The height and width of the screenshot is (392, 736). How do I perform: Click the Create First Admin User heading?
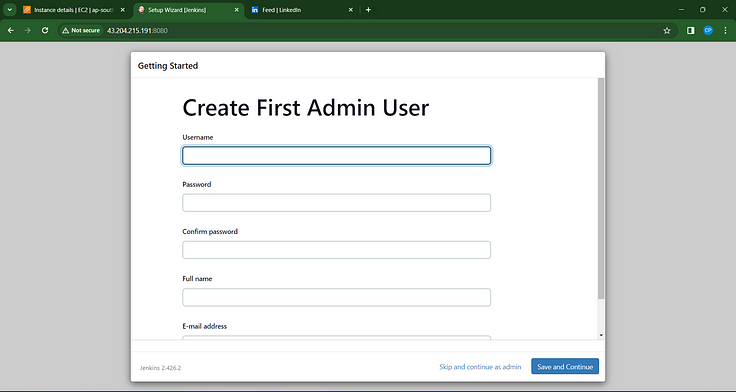(x=306, y=108)
